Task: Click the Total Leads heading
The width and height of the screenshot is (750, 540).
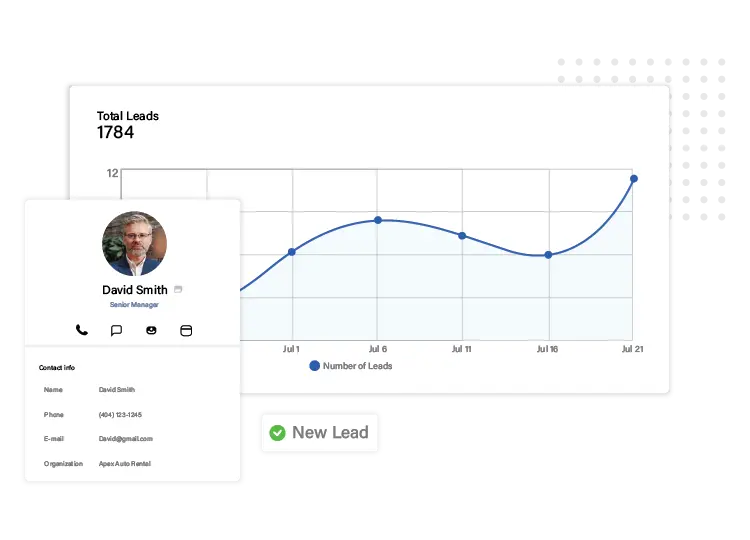Action: (127, 116)
